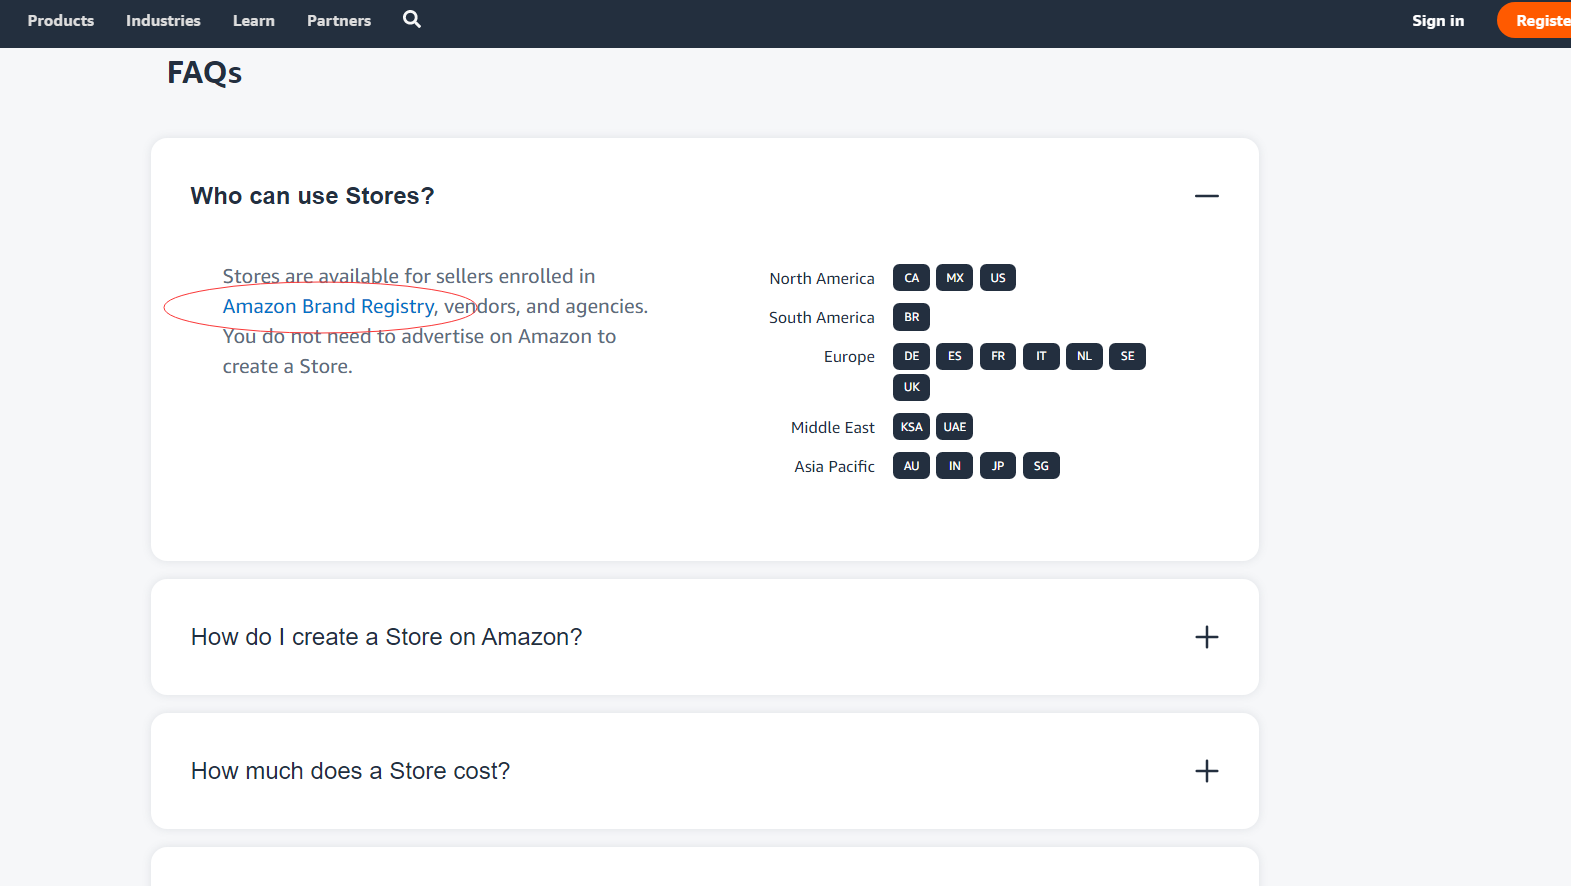This screenshot has height=886, width=1571.
Task: Click the Who can use Stores heading
Action: point(312,196)
